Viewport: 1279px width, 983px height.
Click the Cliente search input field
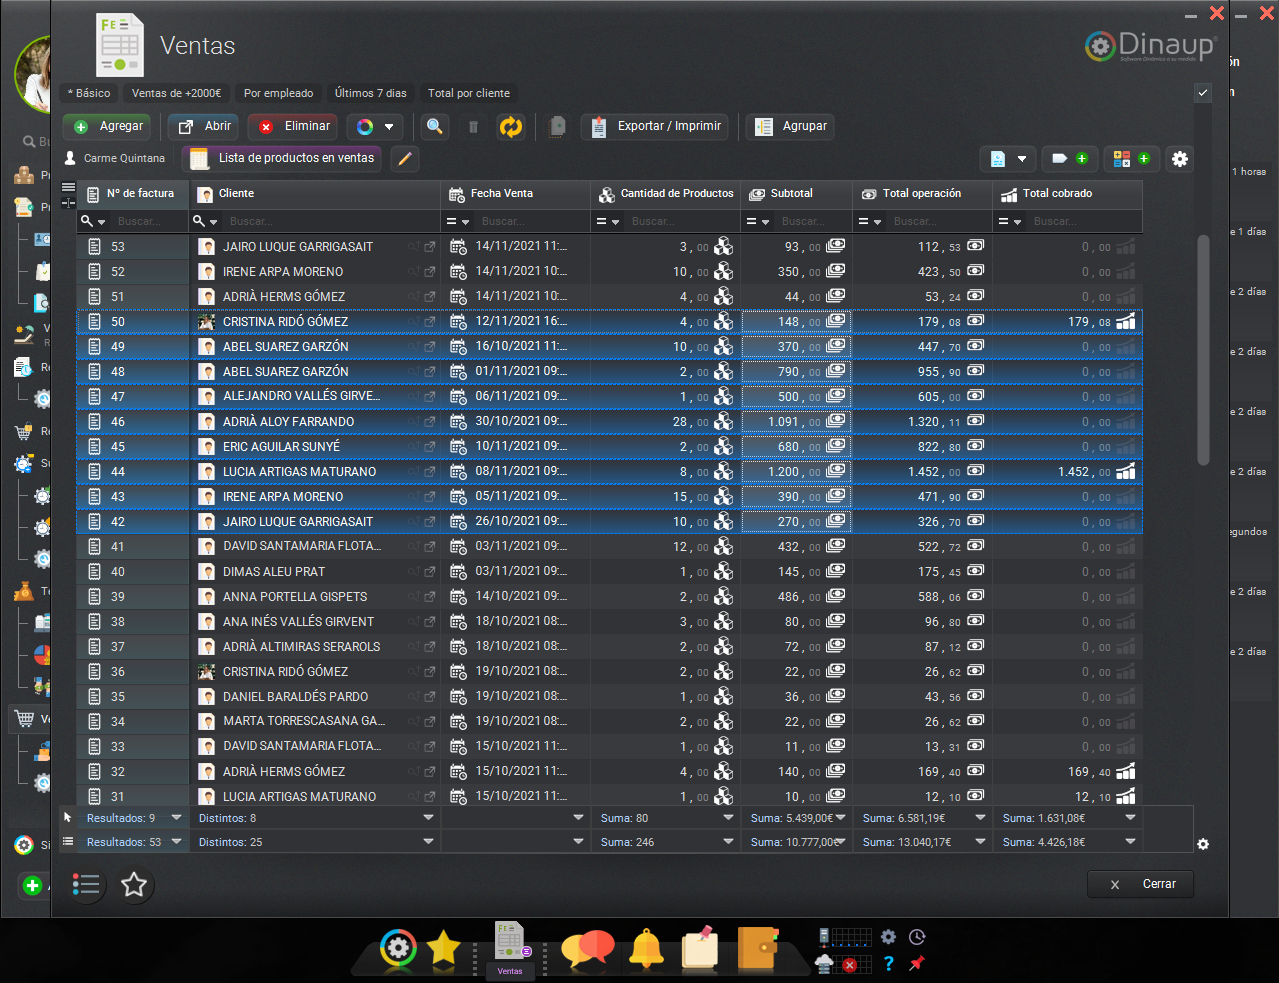(330, 221)
